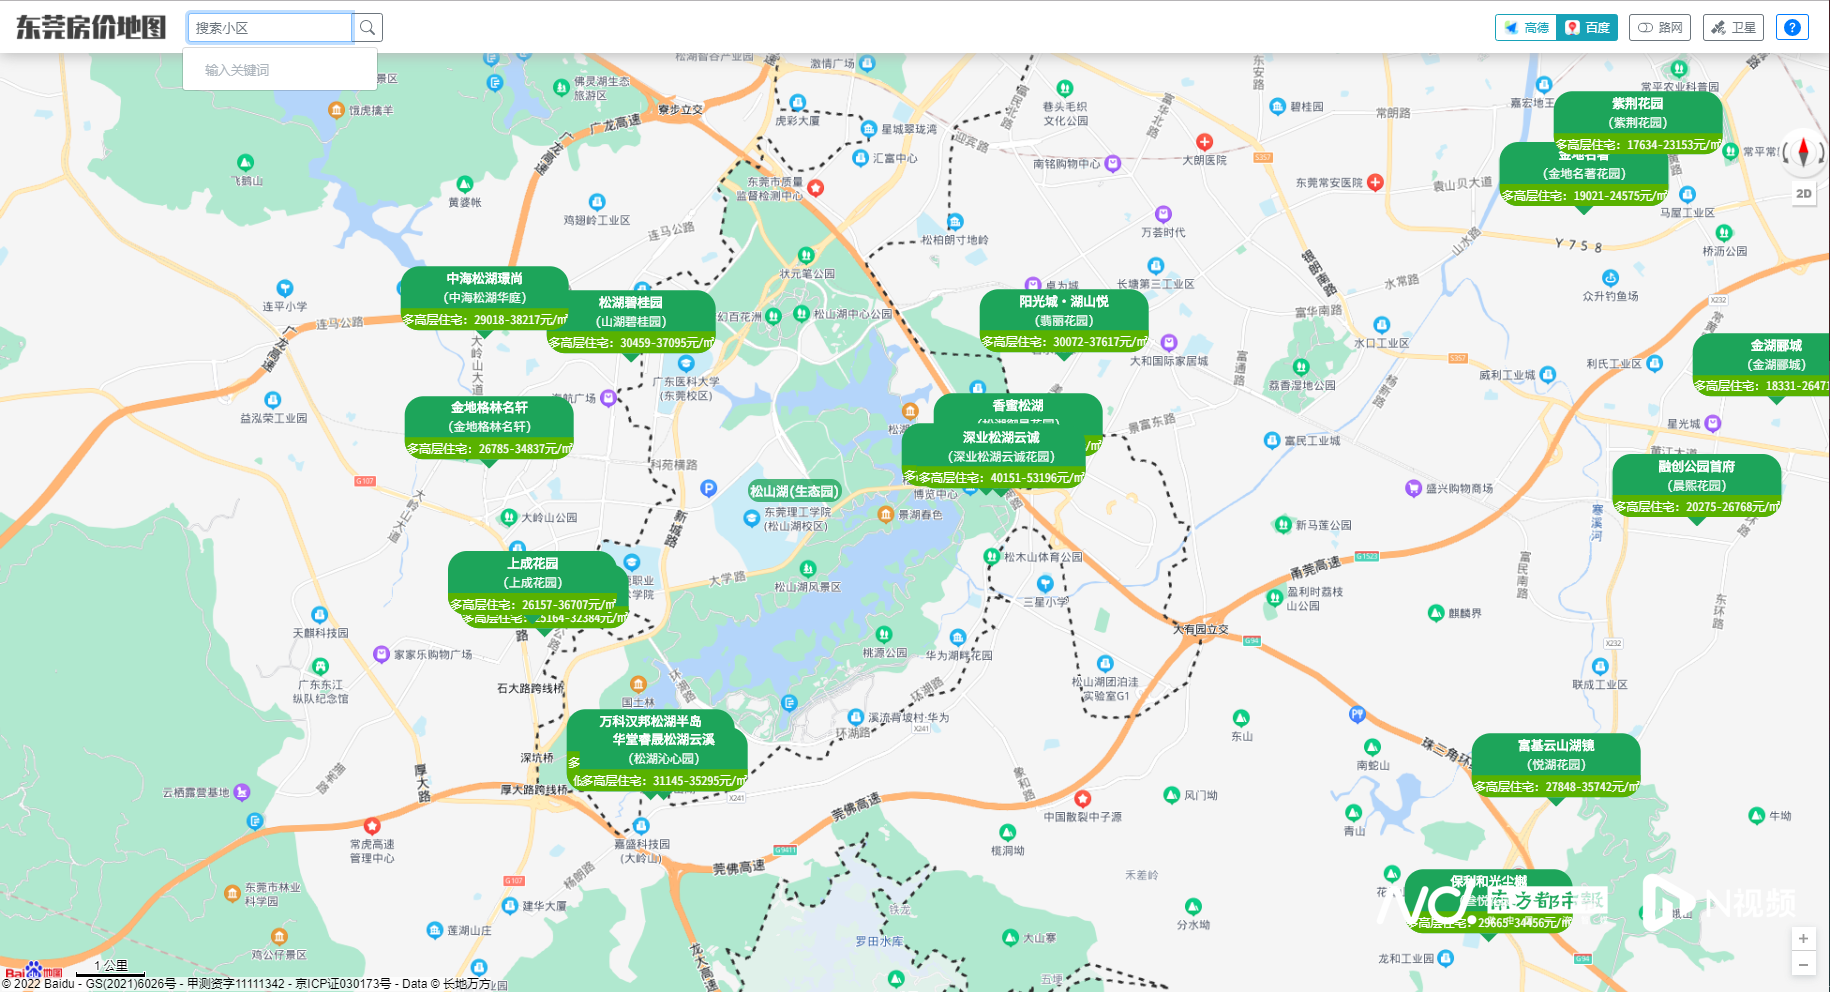Image resolution: width=1830 pixels, height=992 pixels.
Task: Click the 新马莲公园 park icon
Action: [x=1283, y=524]
